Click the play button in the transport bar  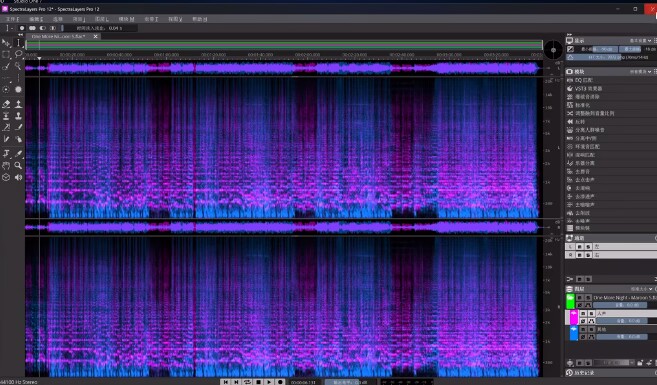269,382
